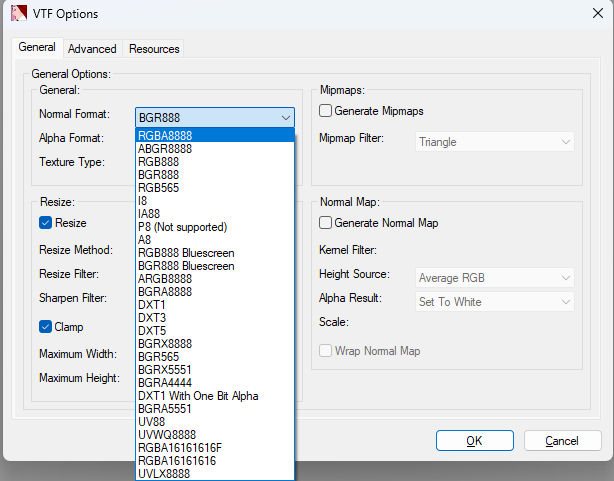Choose the RGB565 format entry

coord(158,188)
